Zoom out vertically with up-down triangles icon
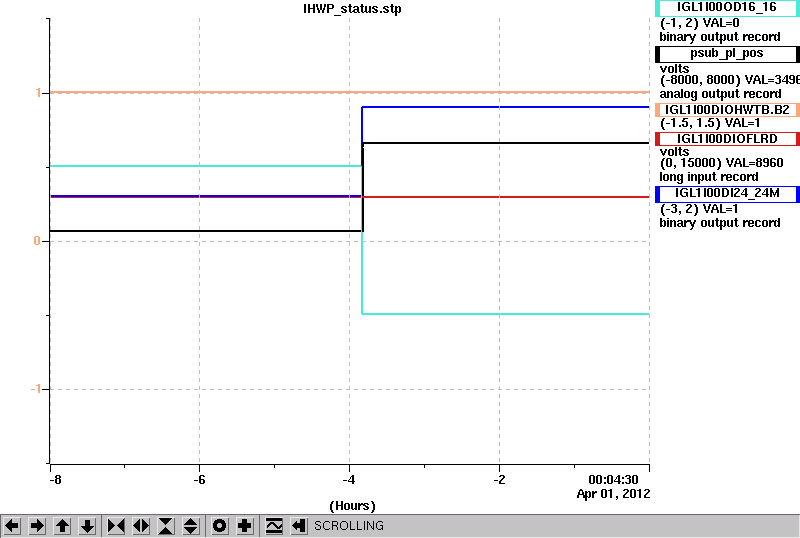This screenshot has height=538, width=800. point(191,526)
